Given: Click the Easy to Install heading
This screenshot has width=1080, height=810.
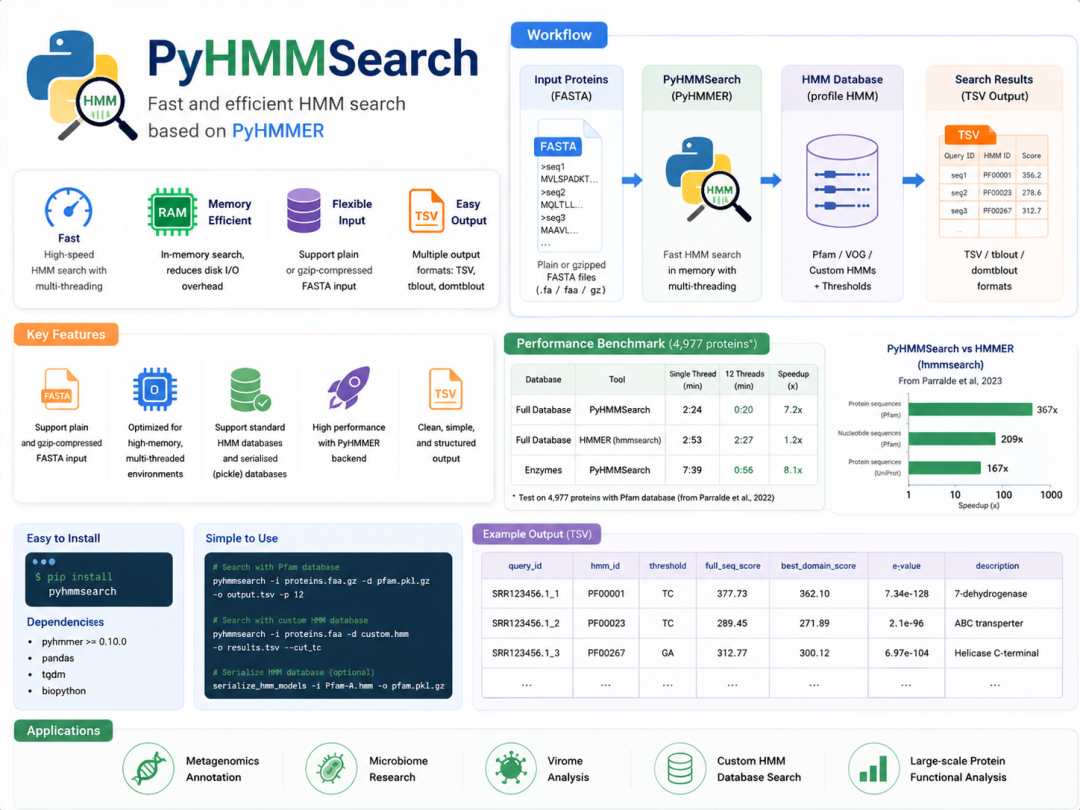Looking at the screenshot, I should tap(63, 538).
